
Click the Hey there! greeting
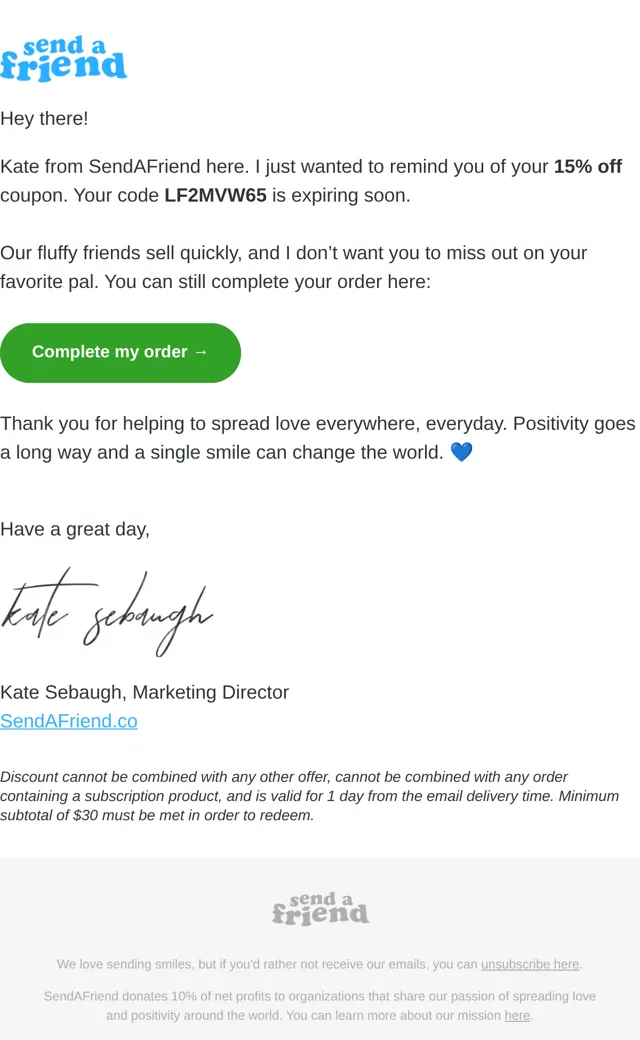44,119
